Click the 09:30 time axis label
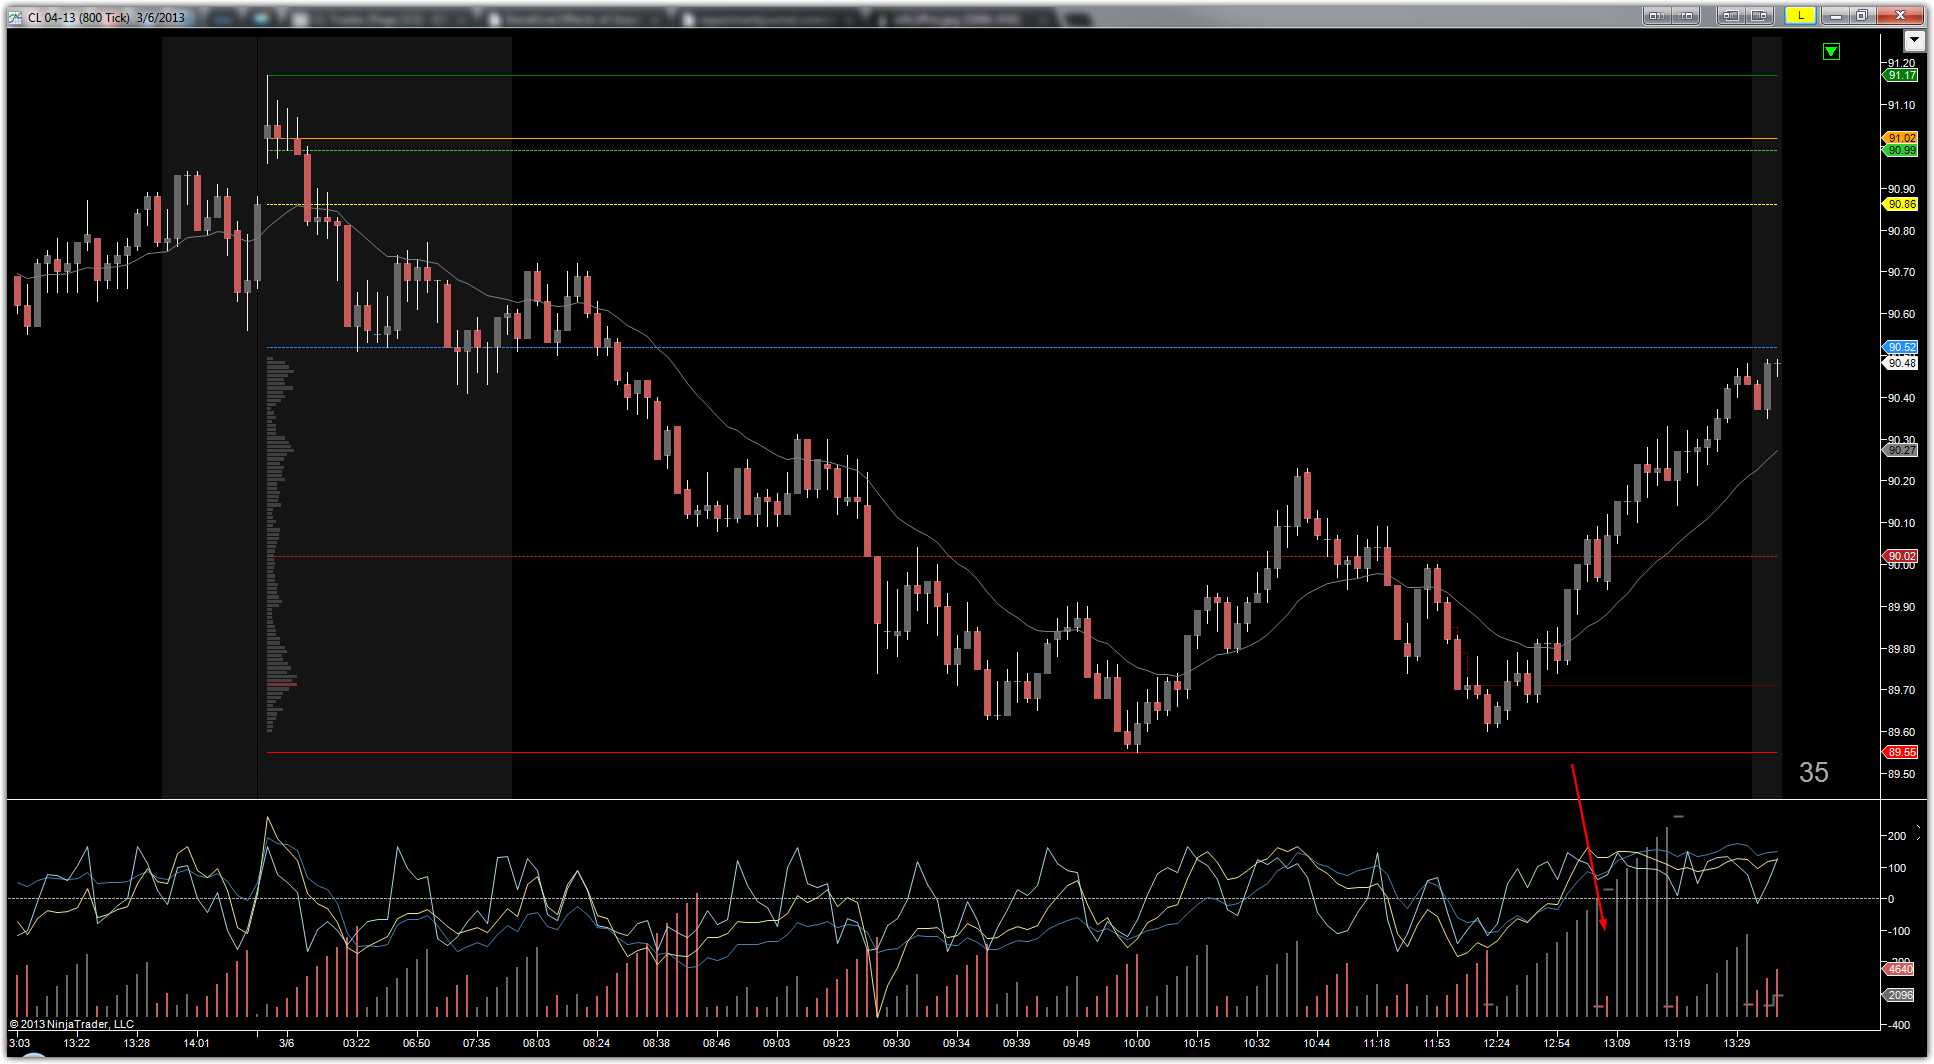Screen dimensions: 1934x1064 click(897, 1043)
